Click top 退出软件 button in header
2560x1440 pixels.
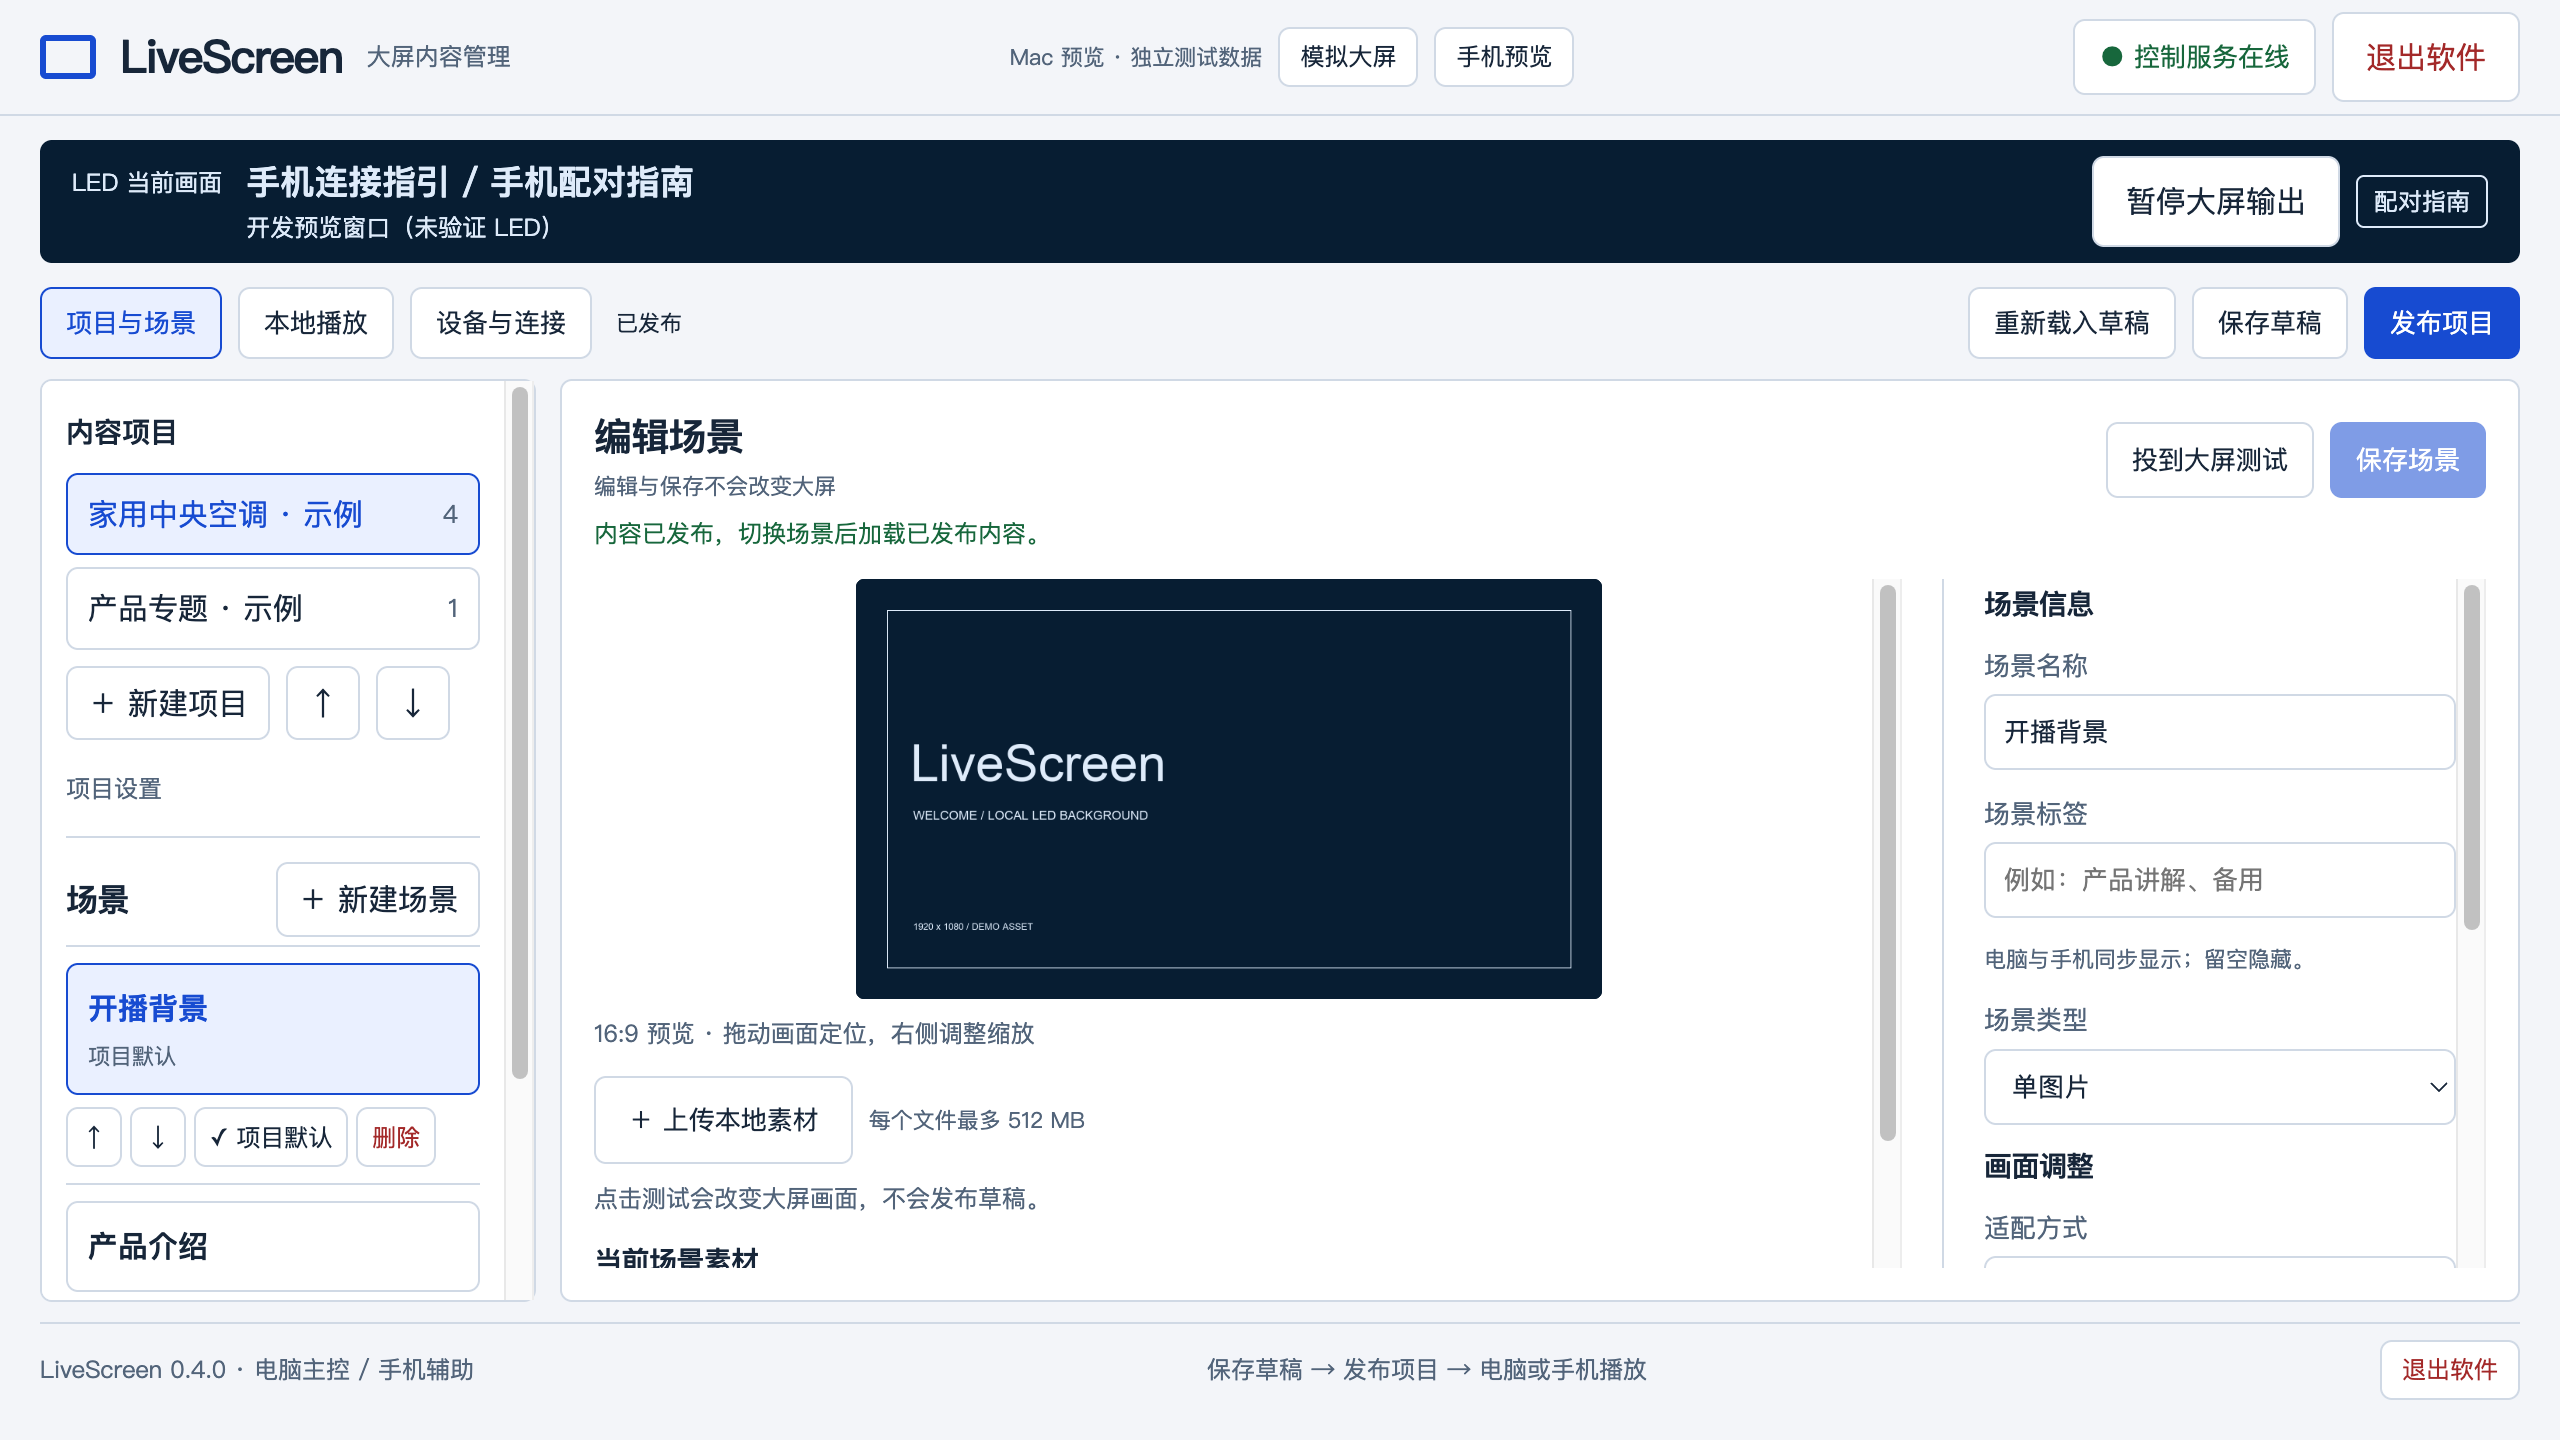[x=2426, y=57]
